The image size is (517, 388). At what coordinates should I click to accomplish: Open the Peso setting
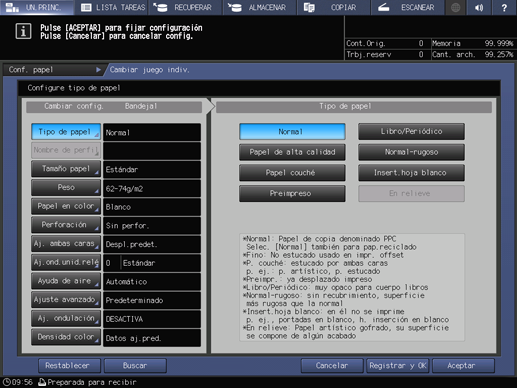pos(66,187)
